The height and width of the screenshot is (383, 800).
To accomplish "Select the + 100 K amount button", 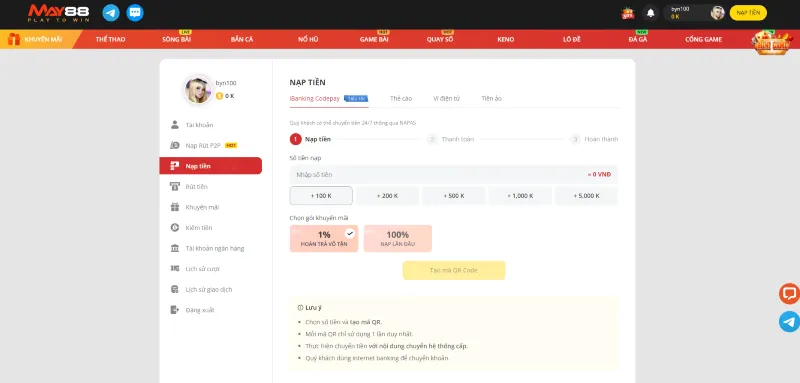I will tap(321, 196).
